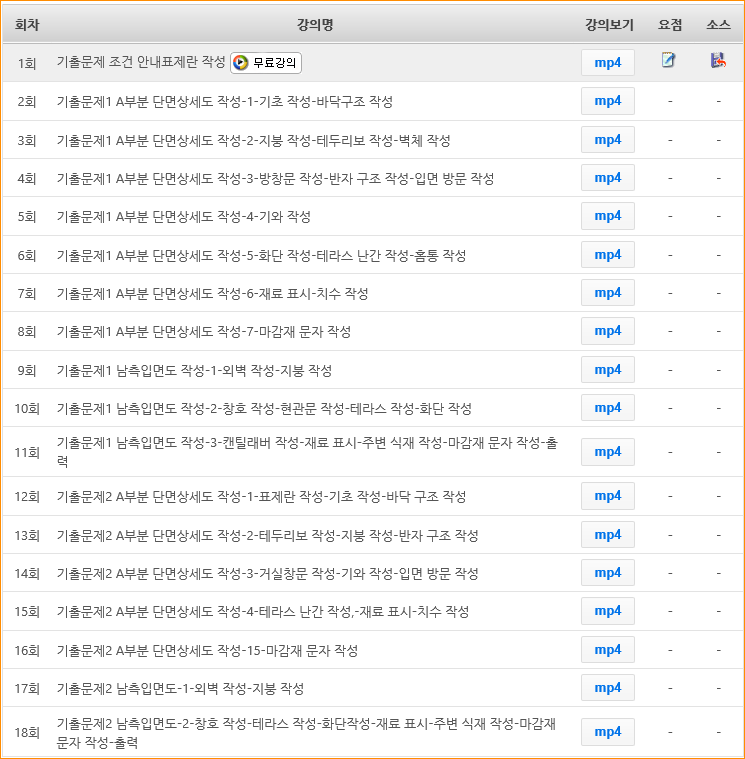Screen dimensions: 745x759
Task: Download the source file icon for lecture 1
Action: (717, 61)
